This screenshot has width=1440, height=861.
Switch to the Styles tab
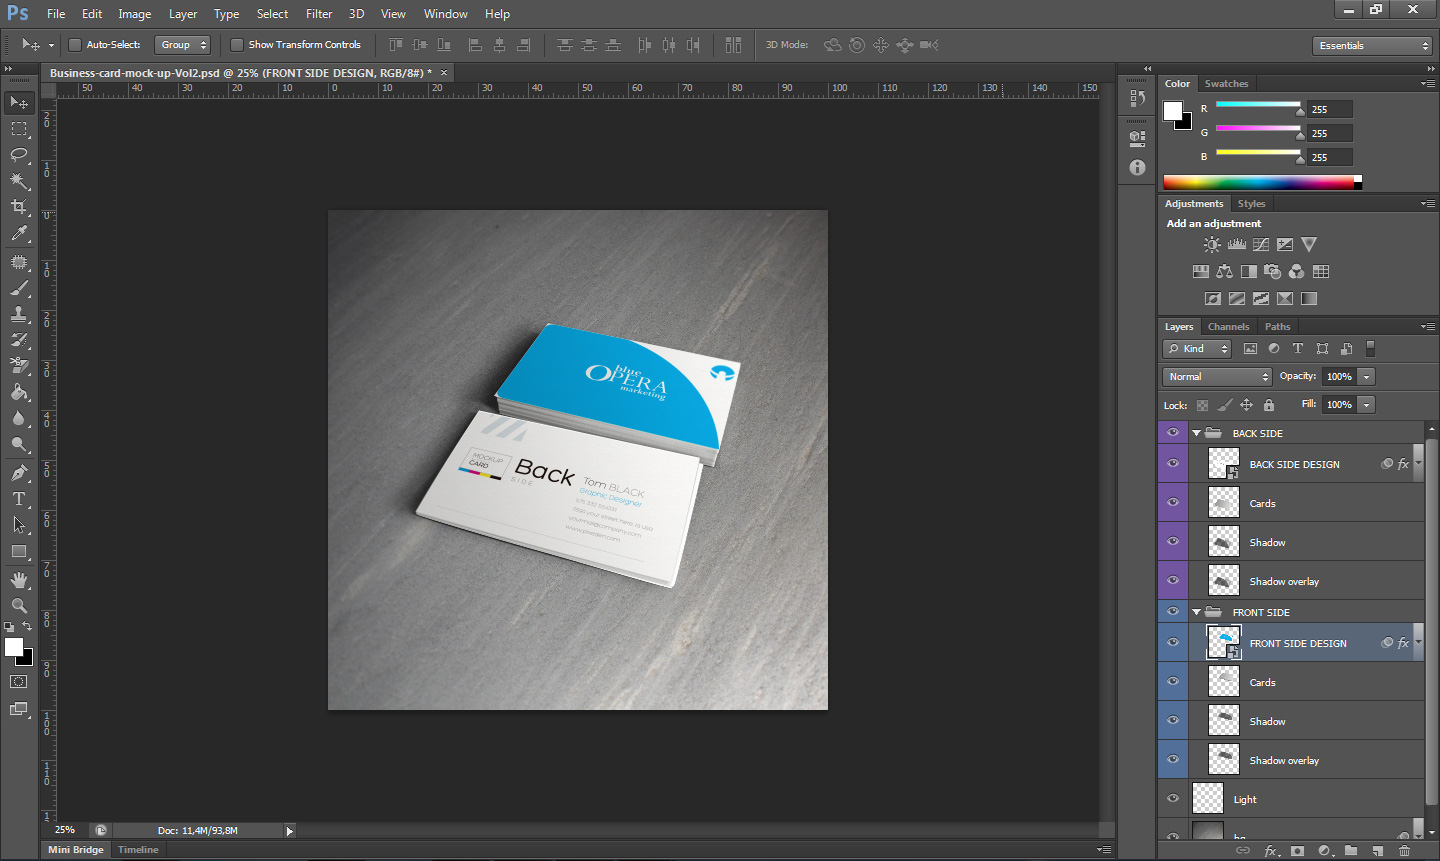[x=1251, y=204]
